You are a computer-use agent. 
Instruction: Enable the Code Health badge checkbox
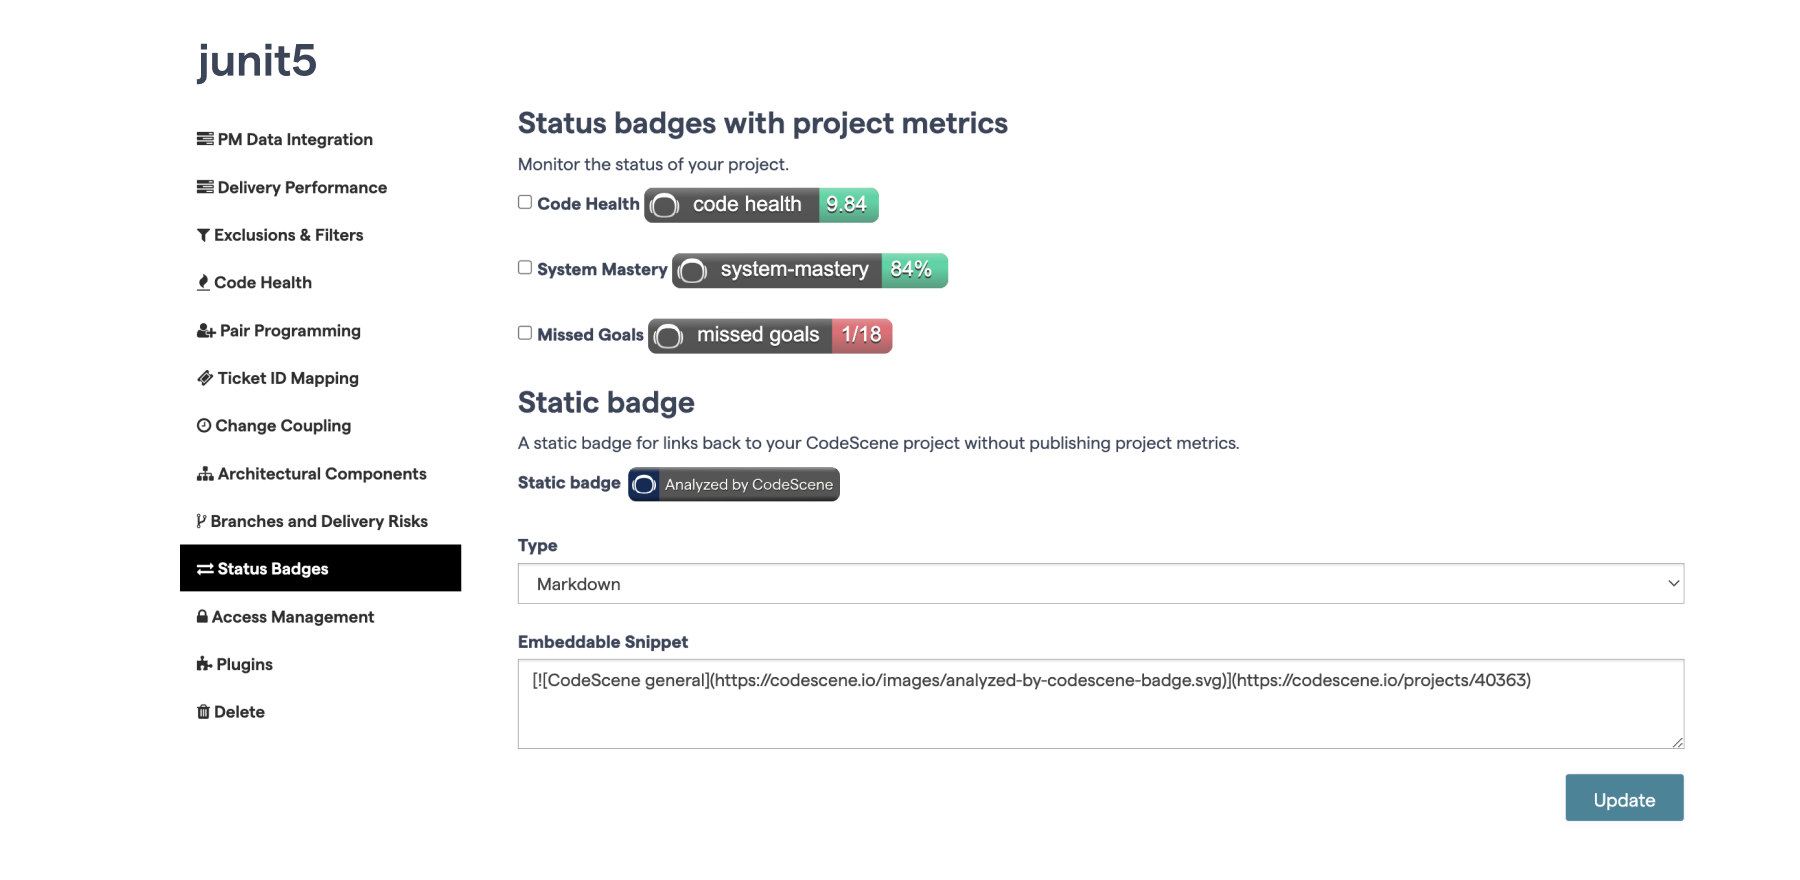pyautogui.click(x=524, y=201)
